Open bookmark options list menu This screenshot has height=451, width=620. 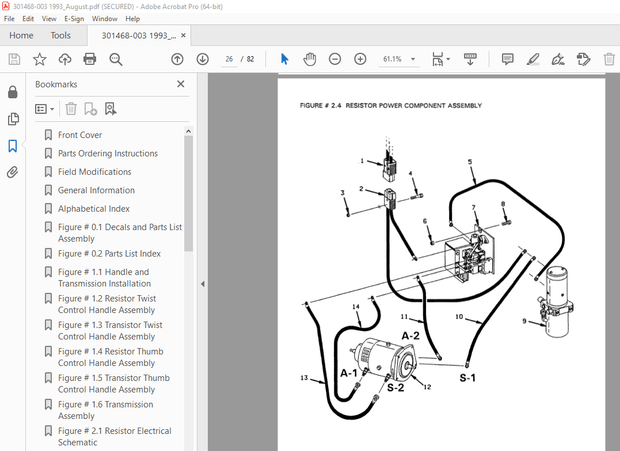[44, 109]
